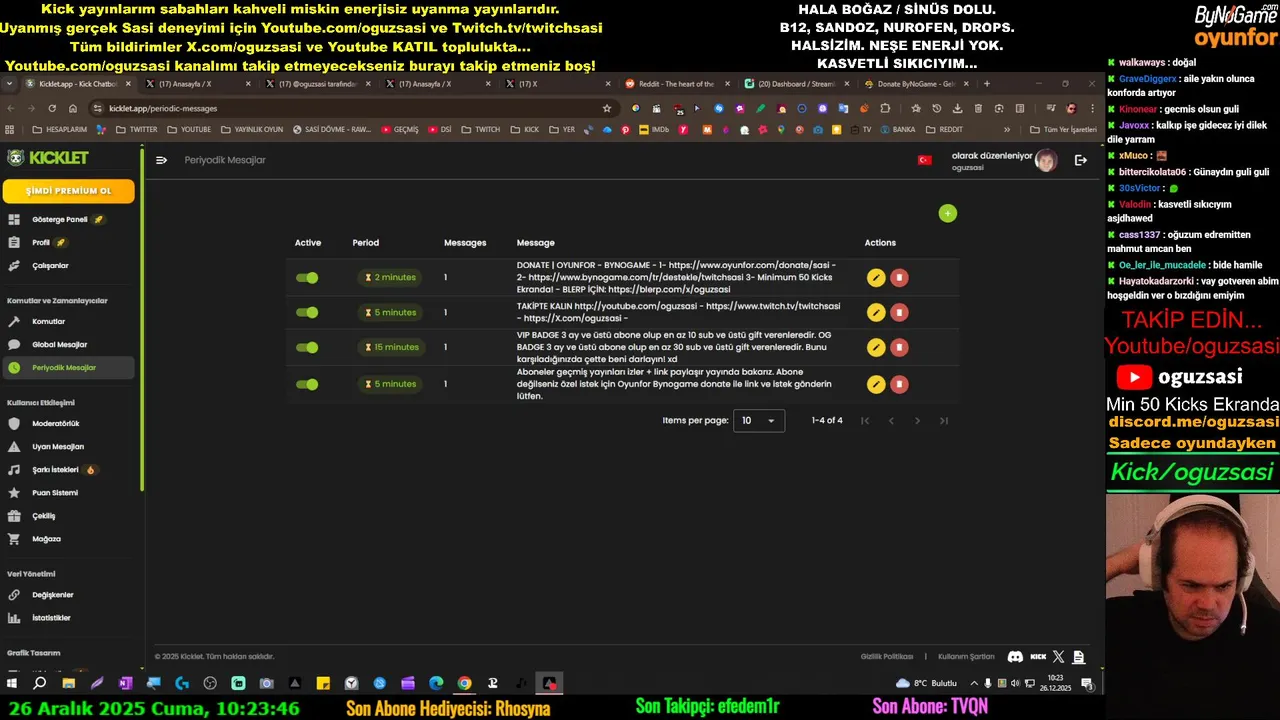Click the oguzsasi profile avatar
This screenshot has width=1280, height=720.
click(x=1046, y=160)
